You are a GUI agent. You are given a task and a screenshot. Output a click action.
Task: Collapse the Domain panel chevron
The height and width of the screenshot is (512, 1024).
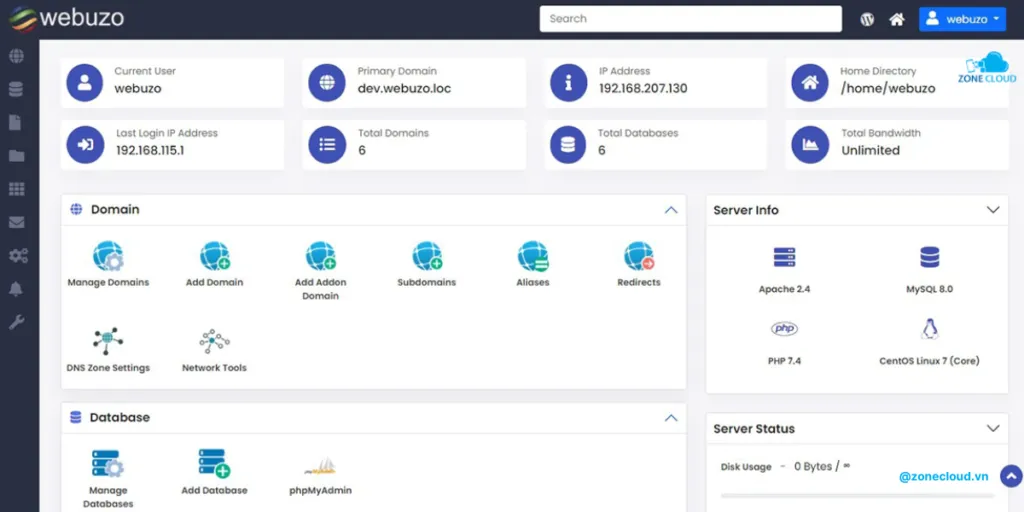coord(671,210)
